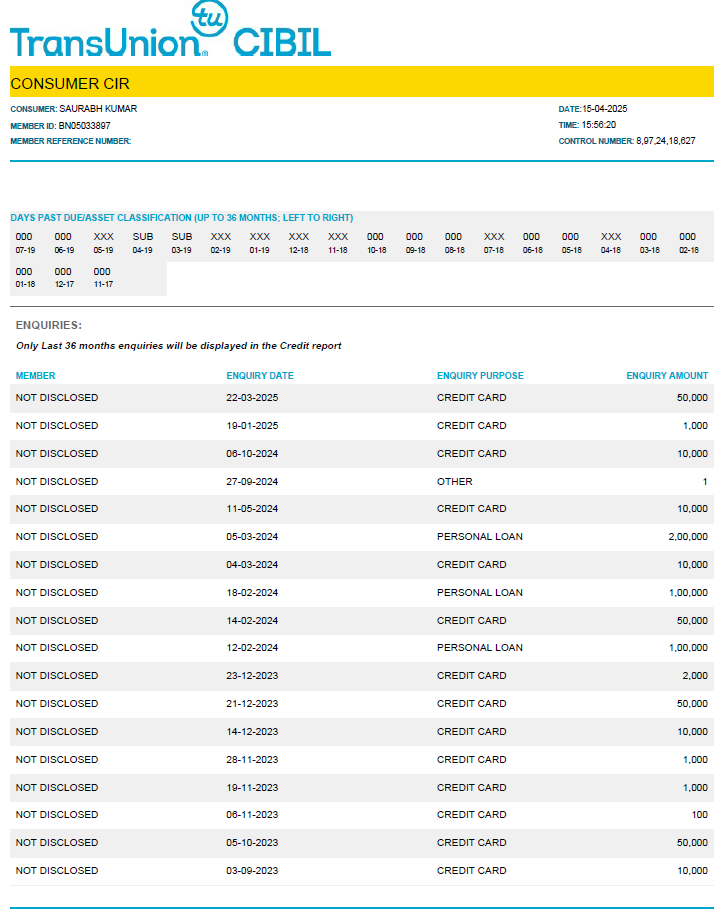
Task: Click the report date 15-04-2025
Action: point(605,109)
